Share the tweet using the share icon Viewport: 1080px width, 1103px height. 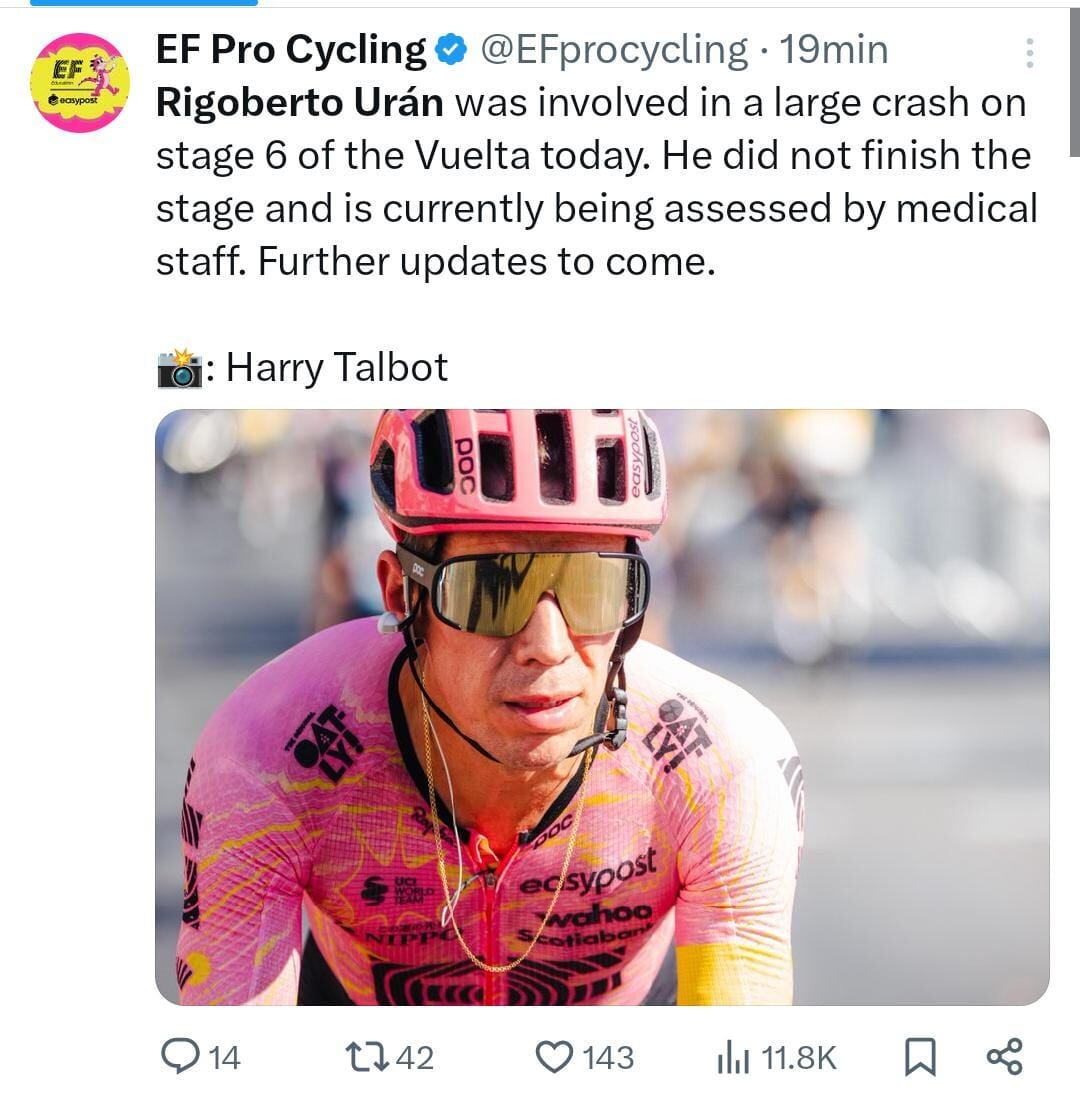[1004, 1057]
